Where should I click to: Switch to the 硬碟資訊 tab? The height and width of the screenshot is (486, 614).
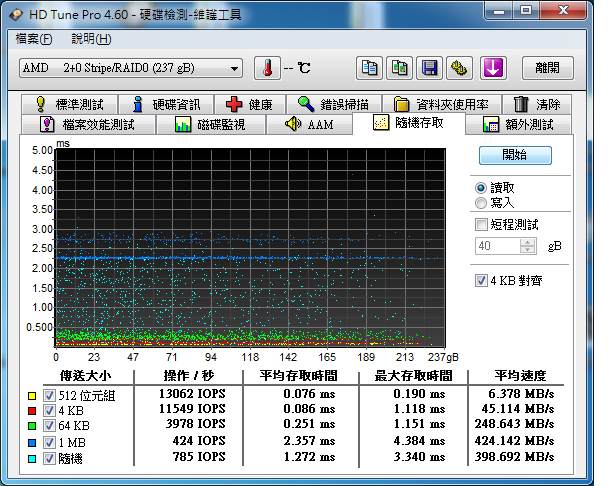point(166,105)
